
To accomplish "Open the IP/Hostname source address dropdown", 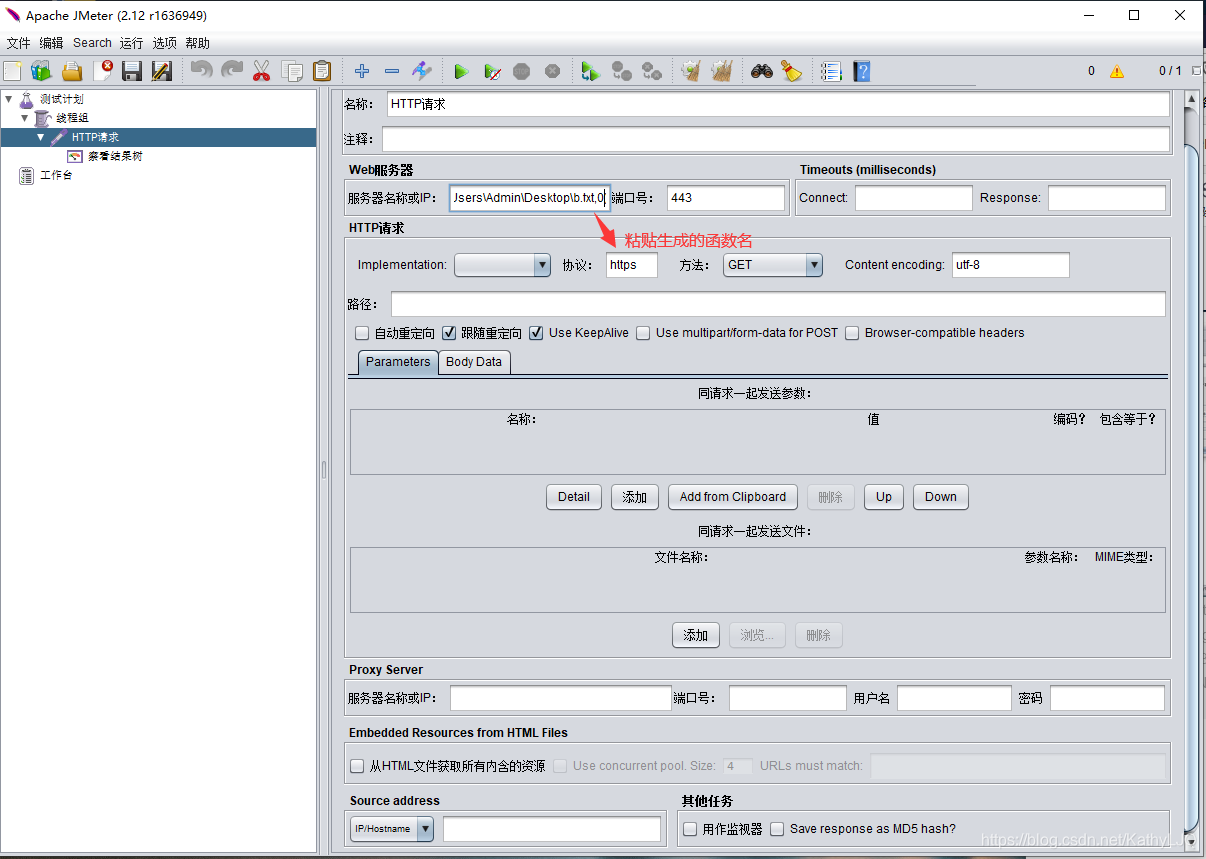I will tap(392, 829).
